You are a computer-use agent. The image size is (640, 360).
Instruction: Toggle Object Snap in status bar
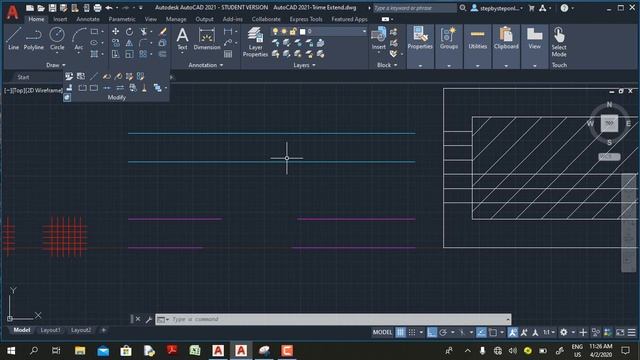tap(493, 333)
